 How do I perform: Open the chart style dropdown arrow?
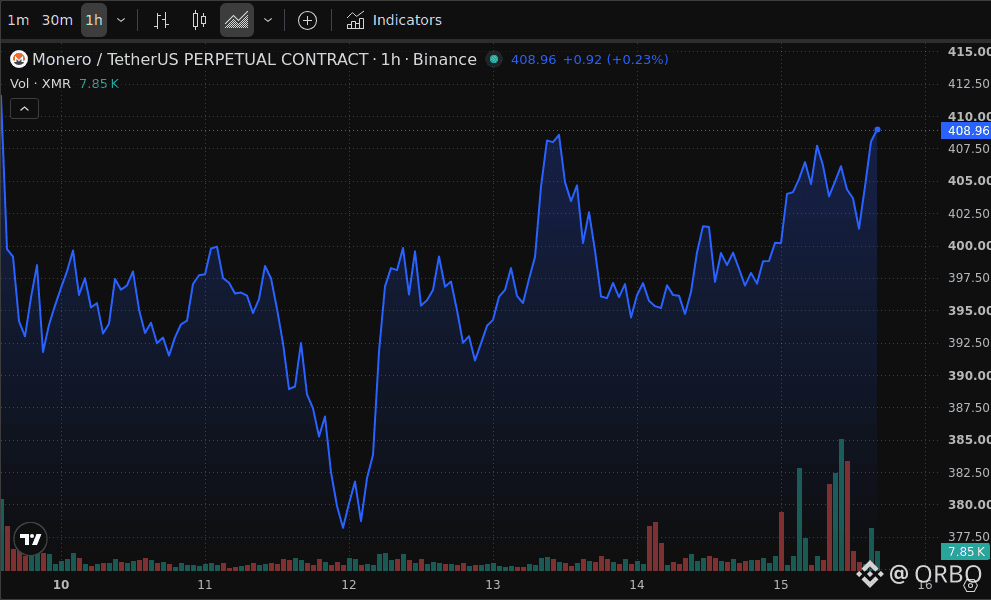[x=268, y=20]
